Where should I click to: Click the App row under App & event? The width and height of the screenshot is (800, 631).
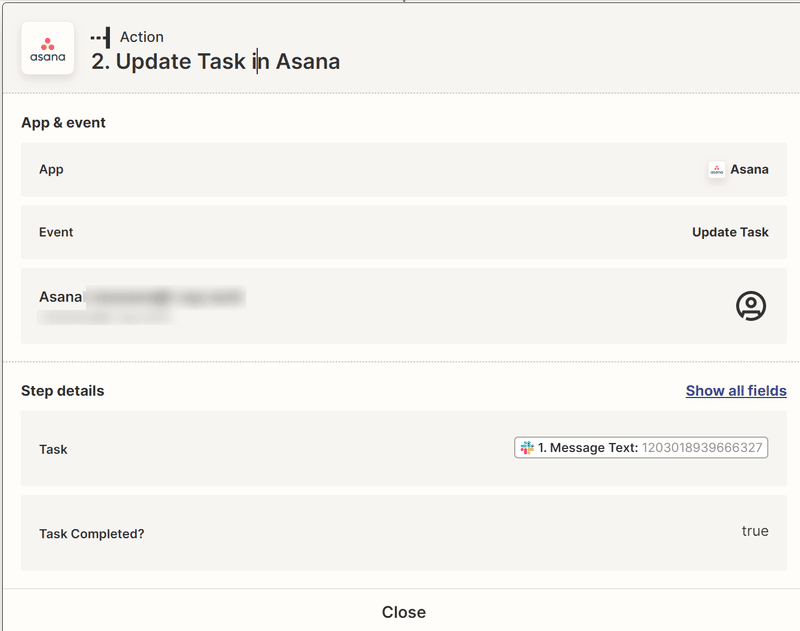click(x=400, y=169)
